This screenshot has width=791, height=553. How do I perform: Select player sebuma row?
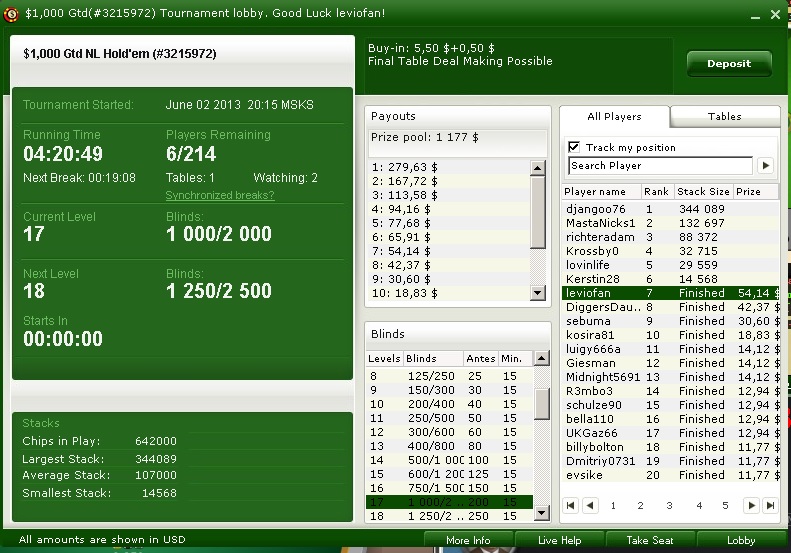[x=670, y=321]
